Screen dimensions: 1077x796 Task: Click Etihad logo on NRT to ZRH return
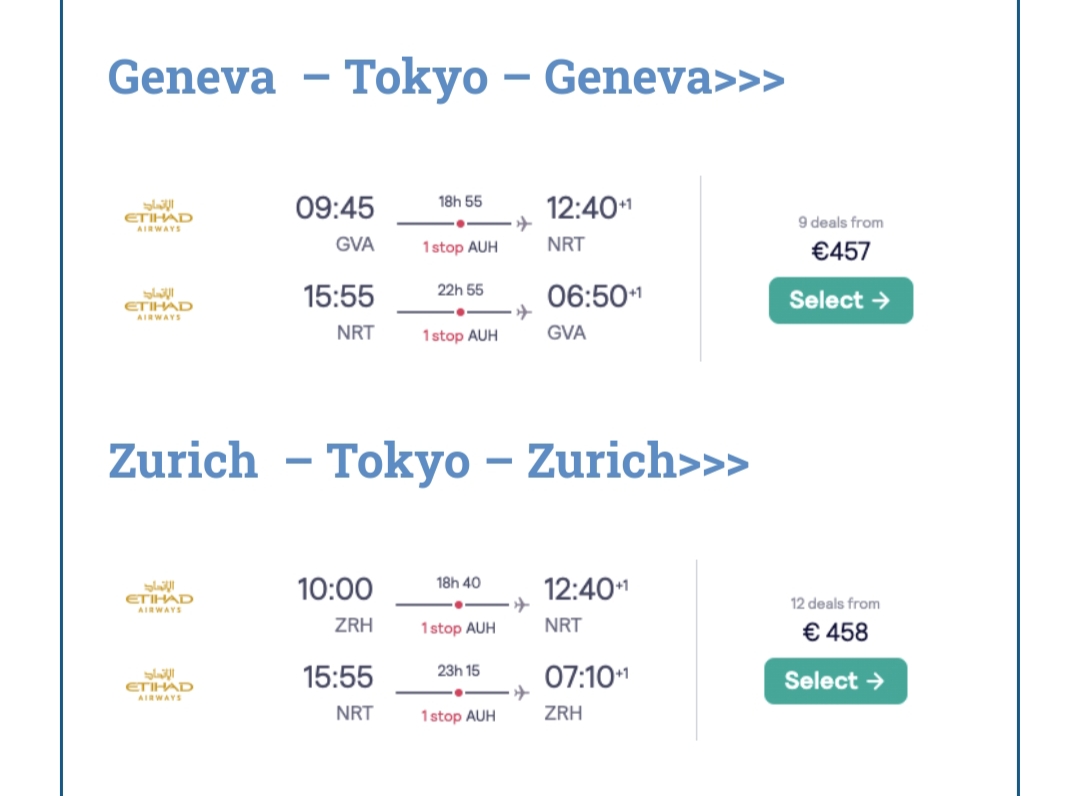pos(159,685)
